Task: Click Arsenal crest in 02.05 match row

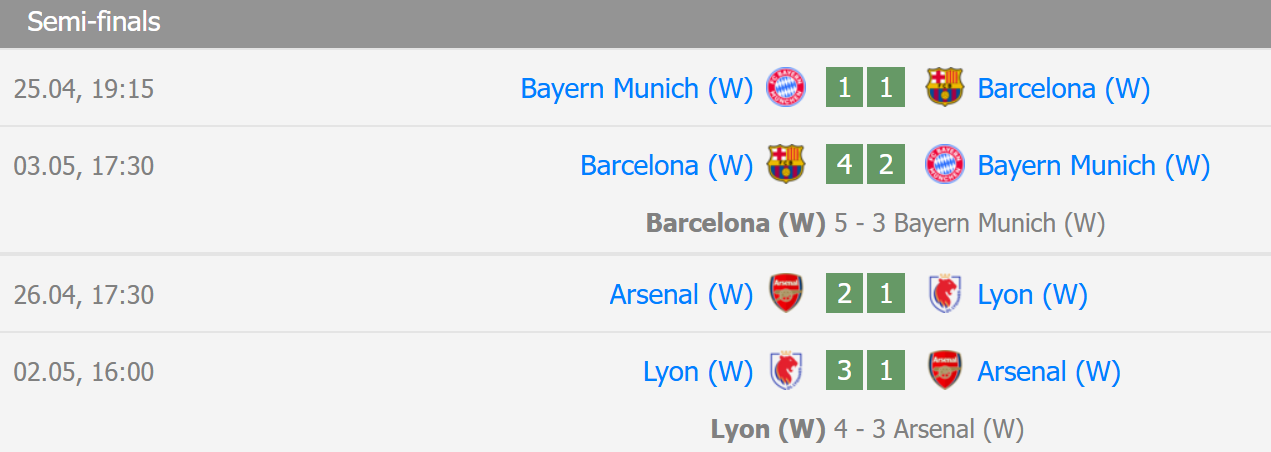Action: pyautogui.click(x=945, y=371)
